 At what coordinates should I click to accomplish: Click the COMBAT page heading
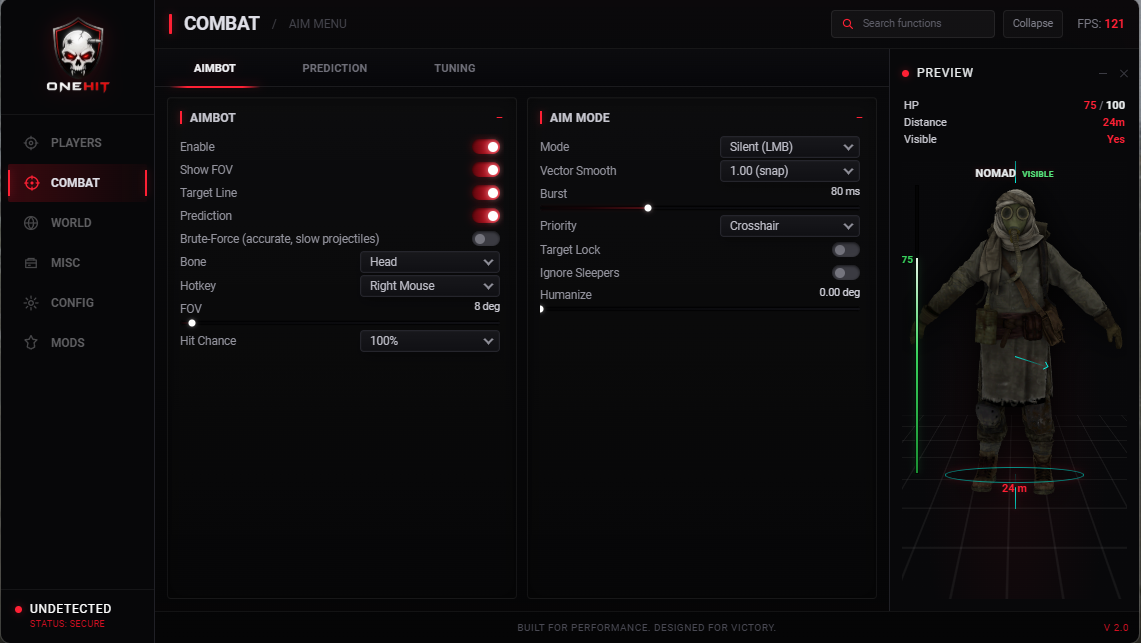221,24
